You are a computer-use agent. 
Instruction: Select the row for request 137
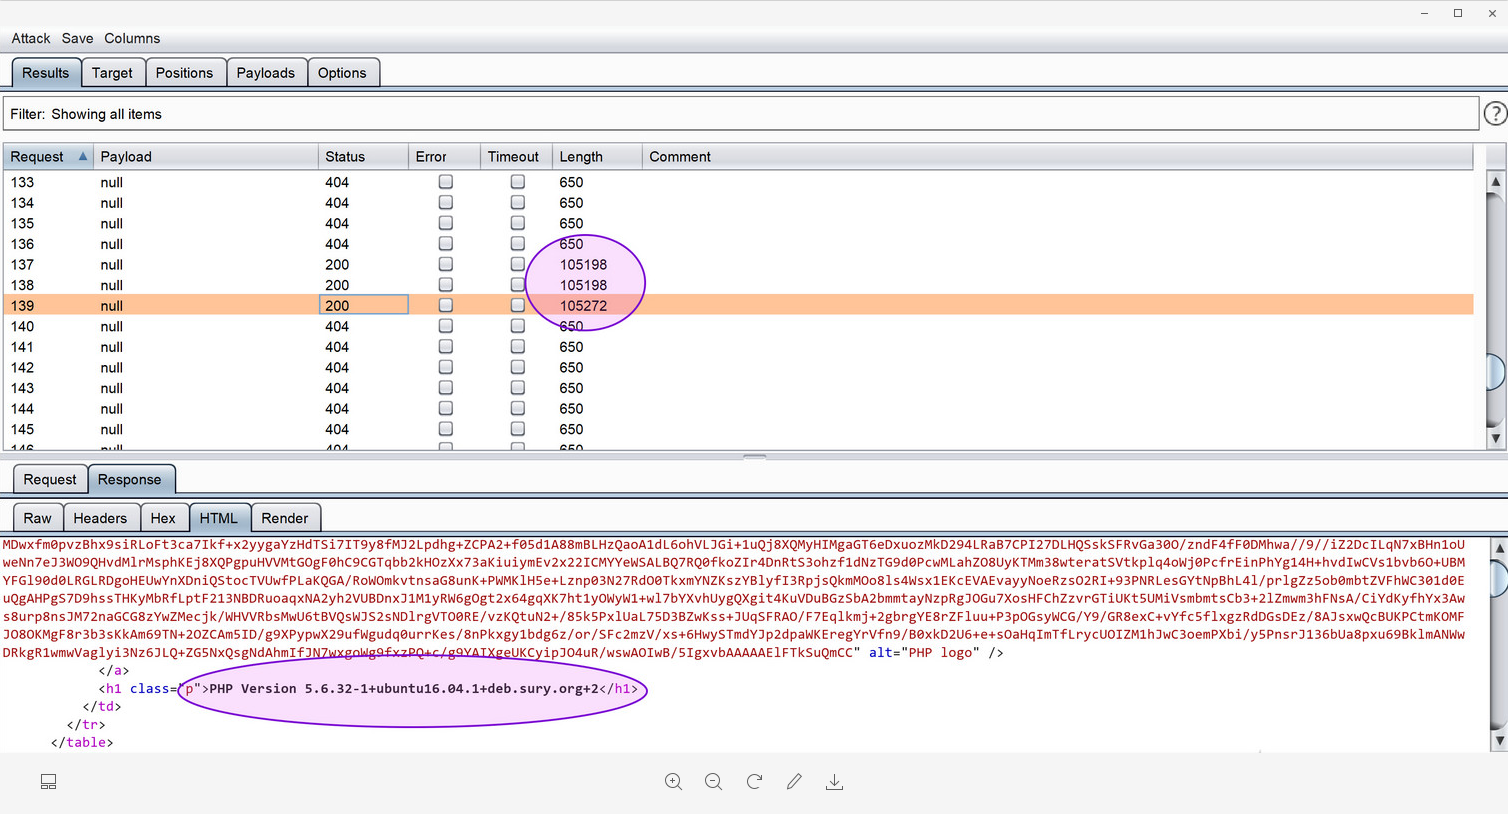click(738, 264)
